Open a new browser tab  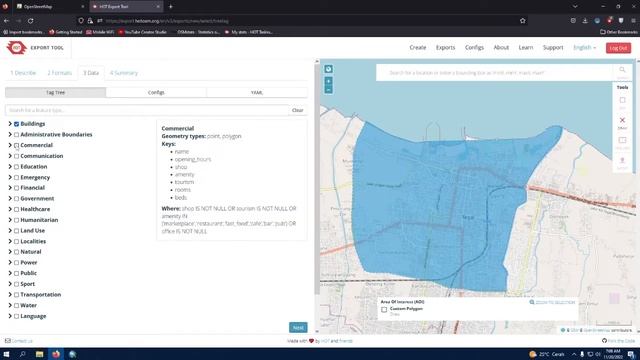(x=171, y=7)
